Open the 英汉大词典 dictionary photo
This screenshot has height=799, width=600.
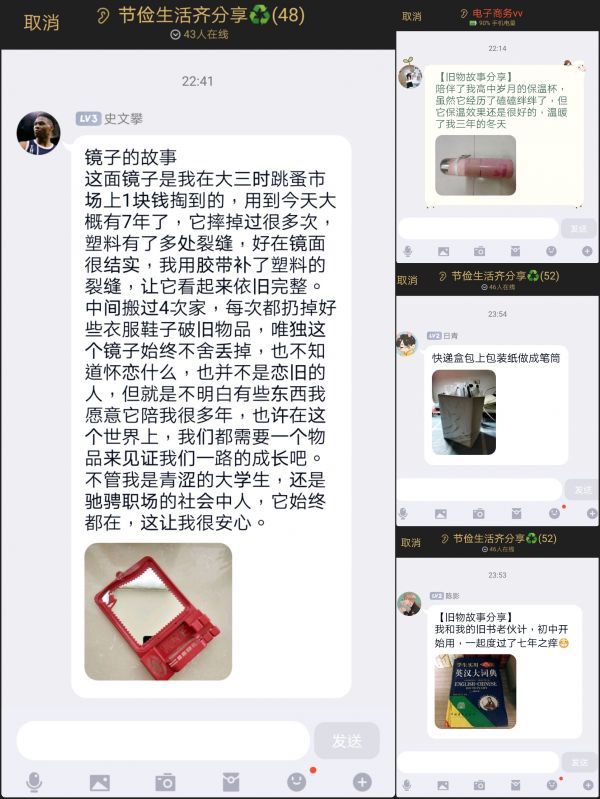tap(475, 691)
